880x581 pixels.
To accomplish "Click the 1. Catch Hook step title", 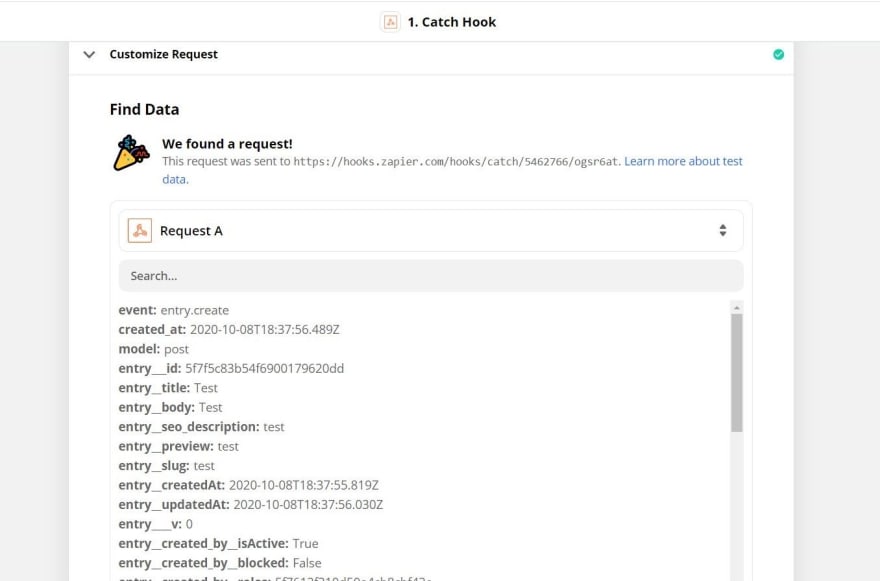I will point(452,22).
